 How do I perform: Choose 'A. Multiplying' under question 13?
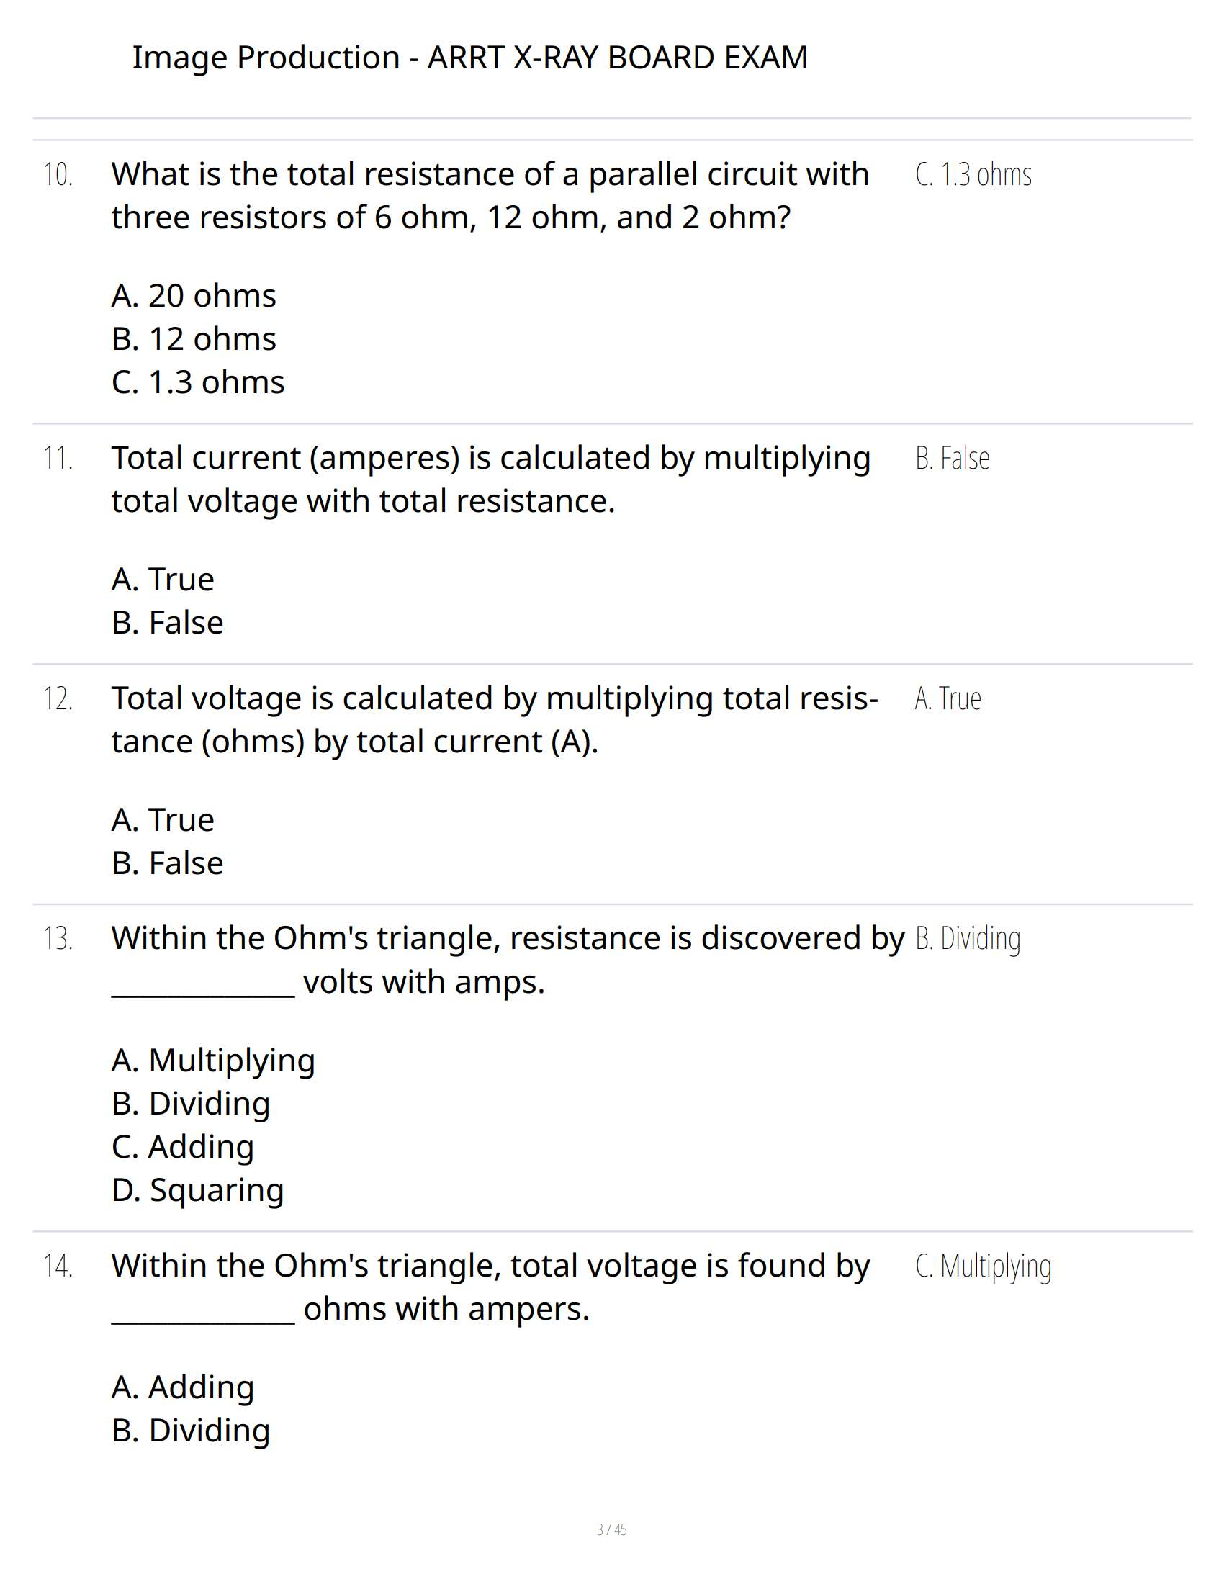(x=213, y=1060)
